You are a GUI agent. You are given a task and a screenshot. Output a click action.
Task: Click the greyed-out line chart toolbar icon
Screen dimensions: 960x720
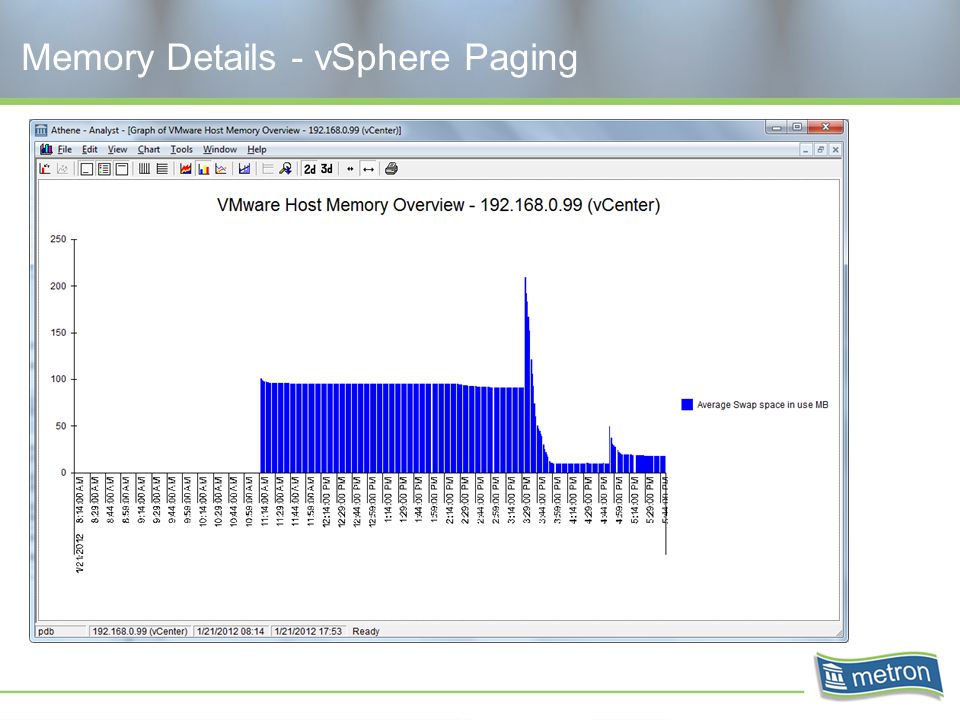pyautogui.click(x=62, y=169)
